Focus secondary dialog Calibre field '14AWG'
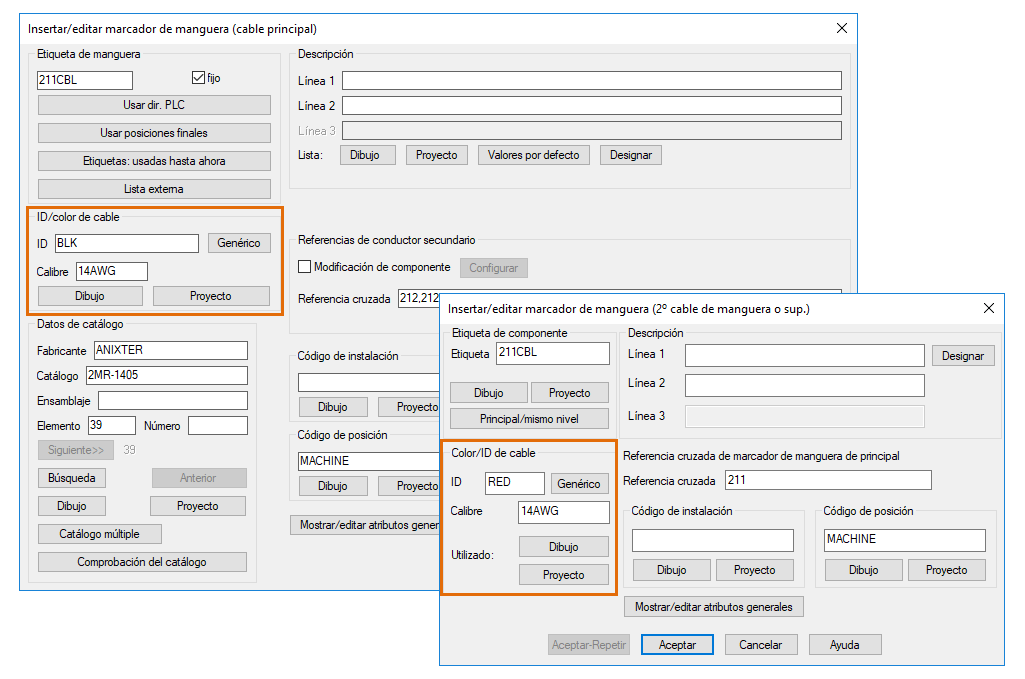Screen dimensions: 1025x679 (564, 512)
